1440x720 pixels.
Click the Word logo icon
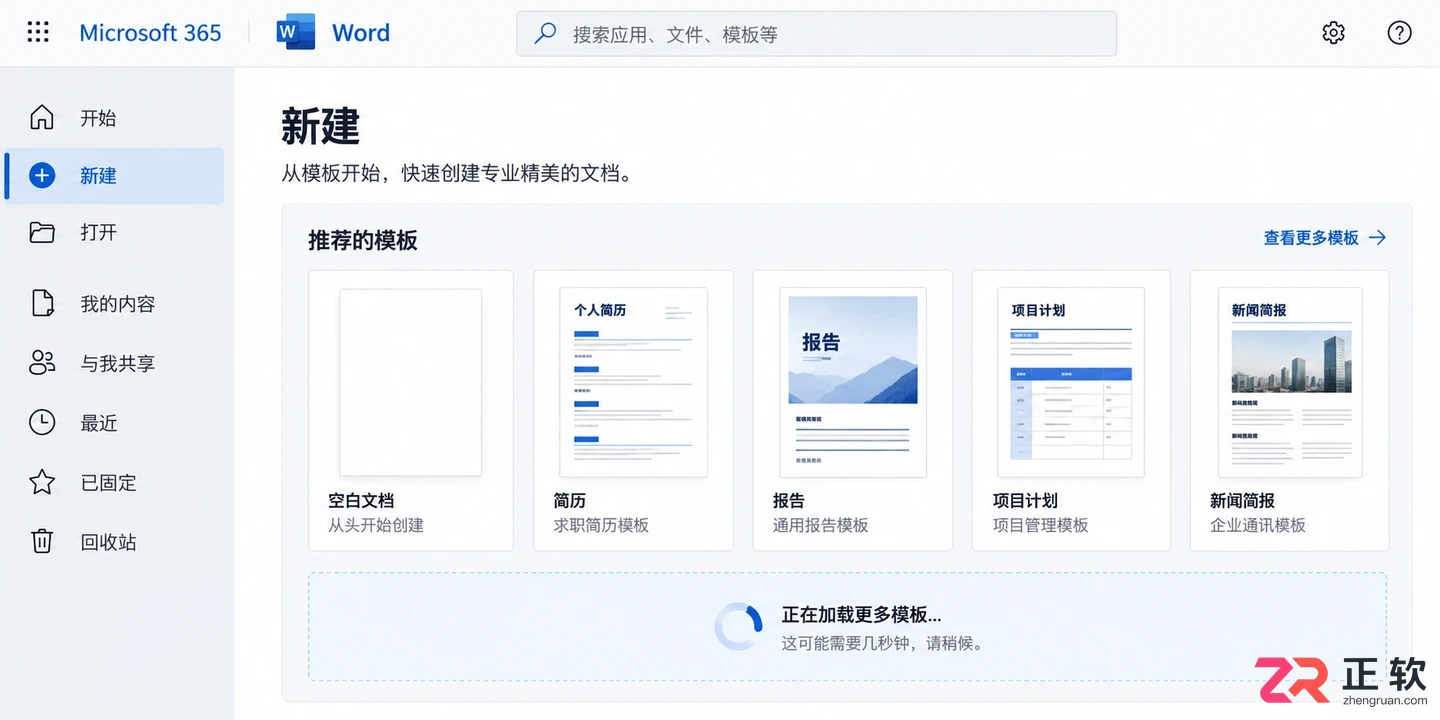coord(296,32)
